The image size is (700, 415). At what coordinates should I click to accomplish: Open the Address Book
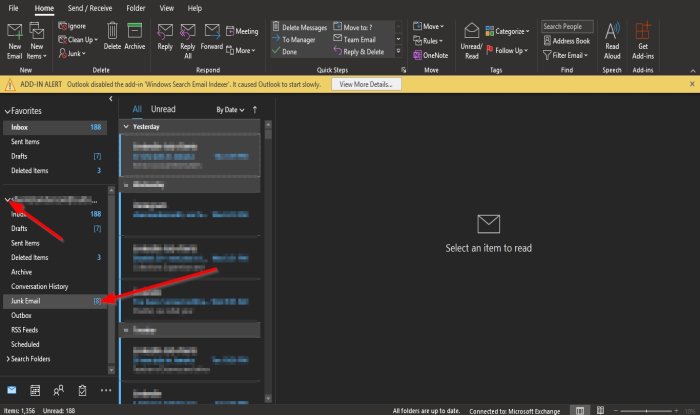pos(567,41)
